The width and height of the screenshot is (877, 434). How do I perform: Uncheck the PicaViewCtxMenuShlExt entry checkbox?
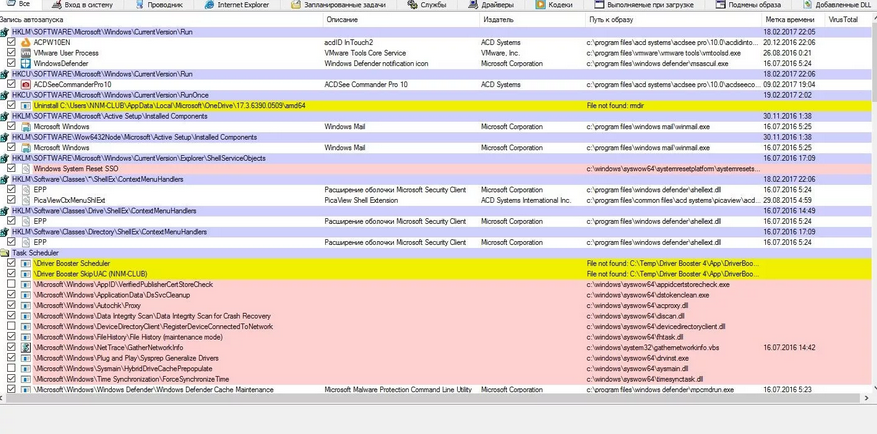pyautogui.click(x=11, y=200)
